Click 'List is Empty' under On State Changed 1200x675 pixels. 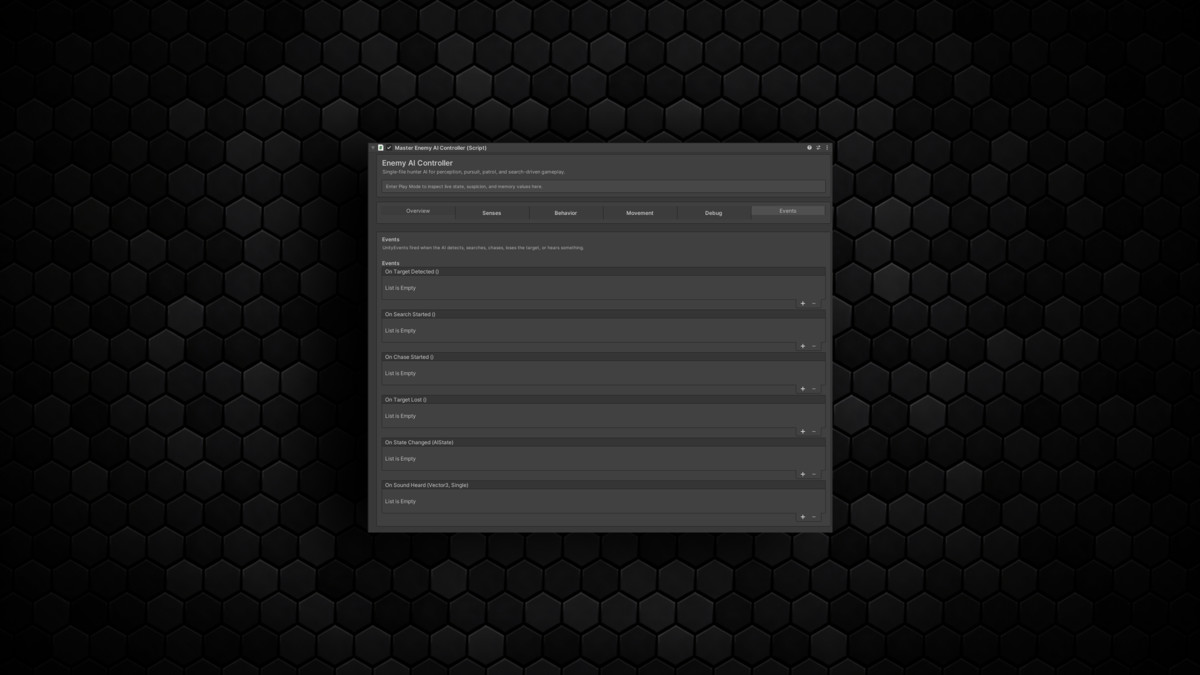point(400,459)
